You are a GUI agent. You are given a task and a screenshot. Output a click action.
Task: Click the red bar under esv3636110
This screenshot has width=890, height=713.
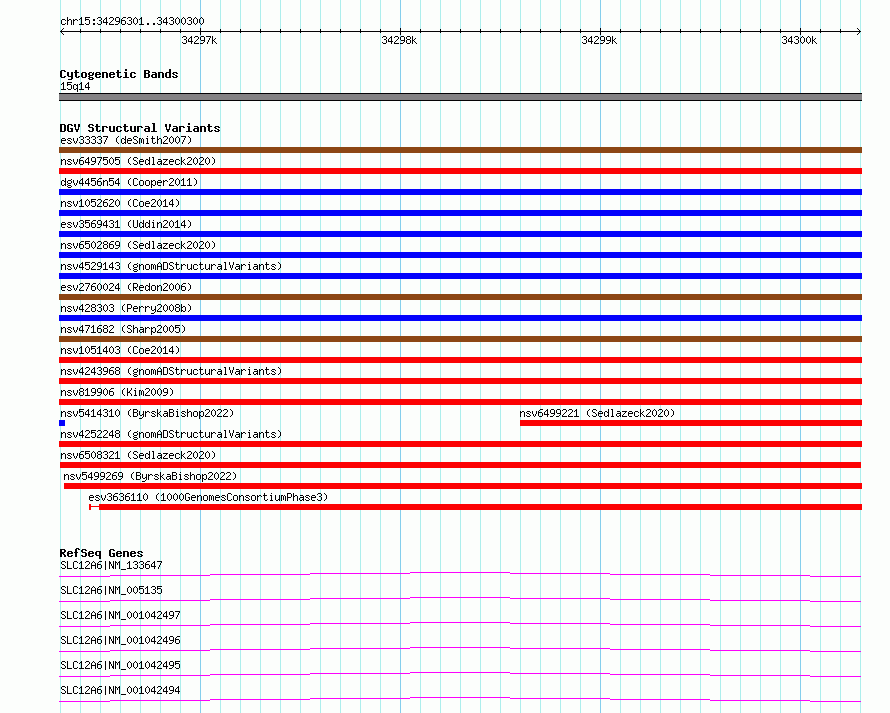[x=476, y=507]
